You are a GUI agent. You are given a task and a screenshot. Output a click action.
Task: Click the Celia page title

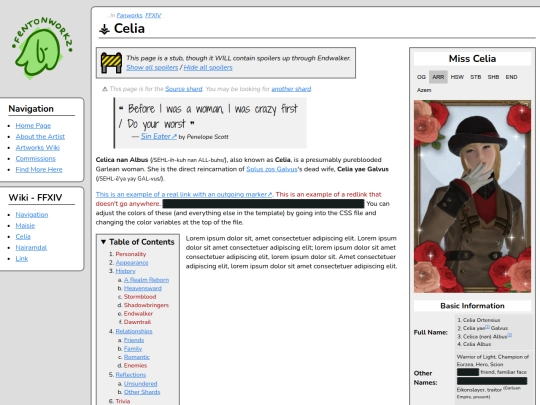click(129, 29)
